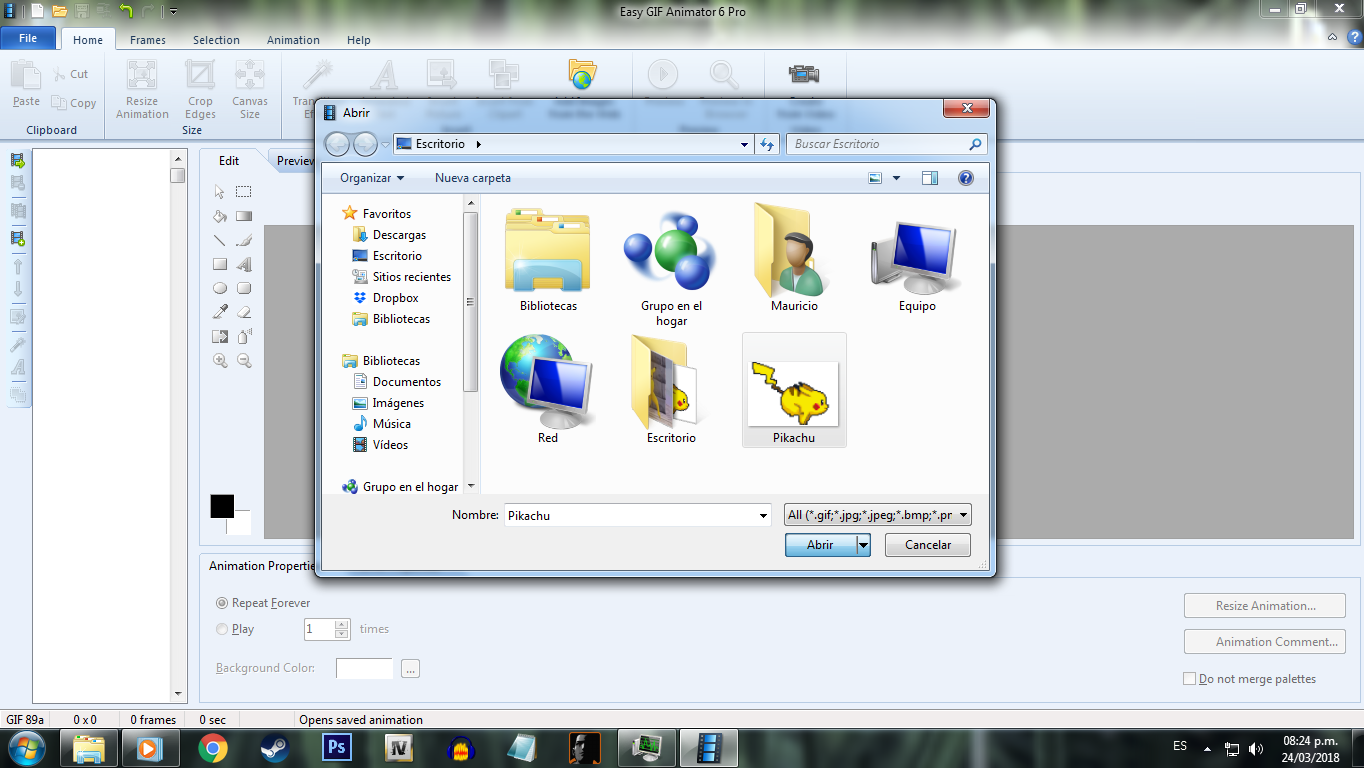The width and height of the screenshot is (1364, 768).
Task: Click the Cancelar button
Action: coord(928,545)
